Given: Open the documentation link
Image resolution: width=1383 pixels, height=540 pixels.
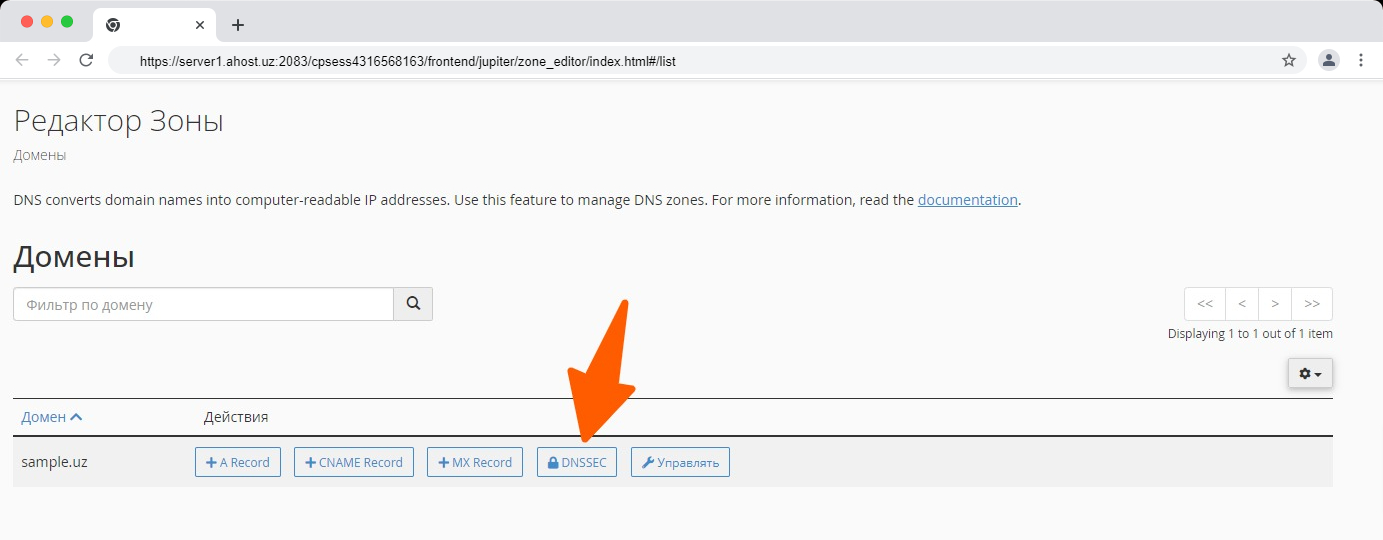Looking at the screenshot, I should tap(967, 200).
